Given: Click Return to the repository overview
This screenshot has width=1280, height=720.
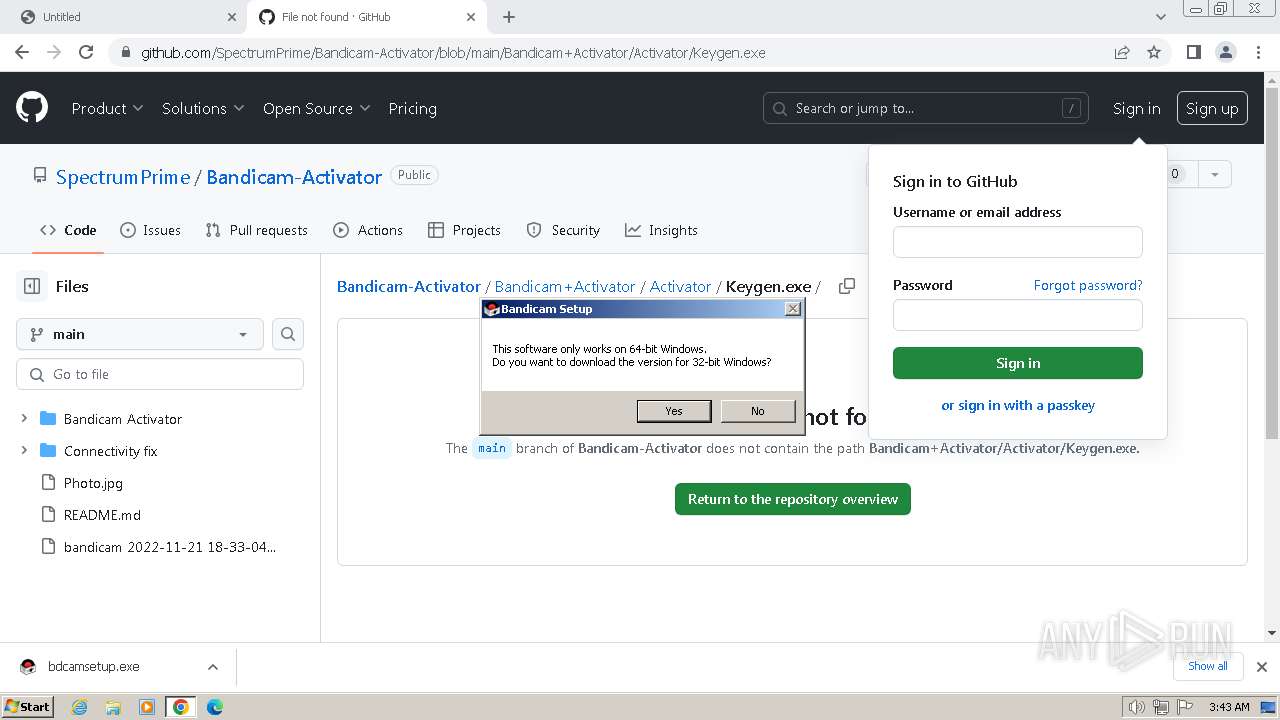Looking at the screenshot, I should pyautogui.click(x=793, y=499).
